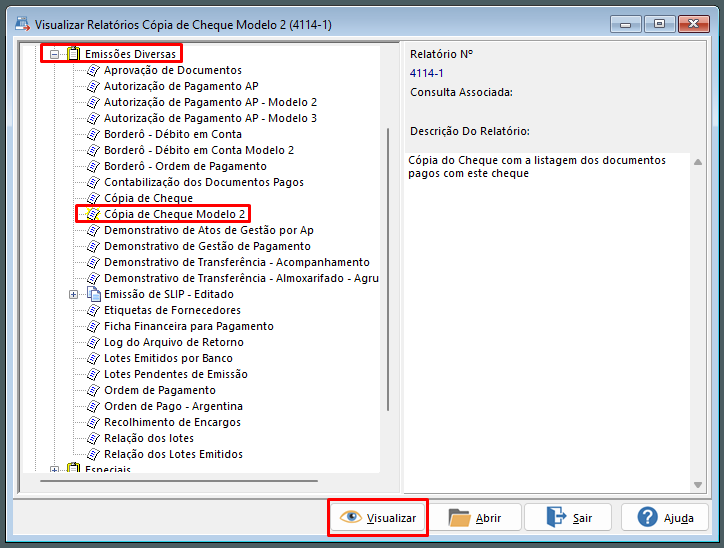Click icon beside Demonstrativo de Atos de Gestão por Ap
The height and width of the screenshot is (548, 724).
tap(94, 230)
